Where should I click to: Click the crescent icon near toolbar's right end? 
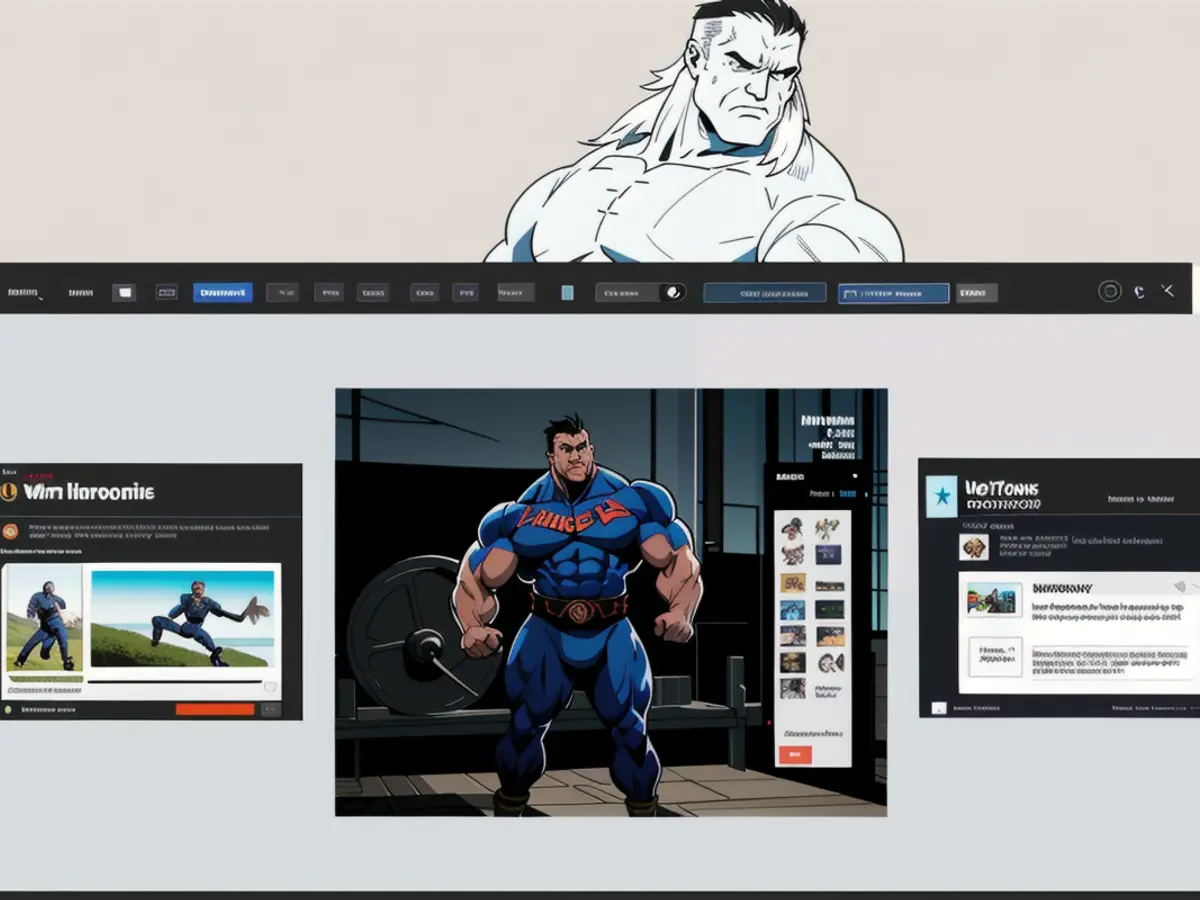[1139, 292]
